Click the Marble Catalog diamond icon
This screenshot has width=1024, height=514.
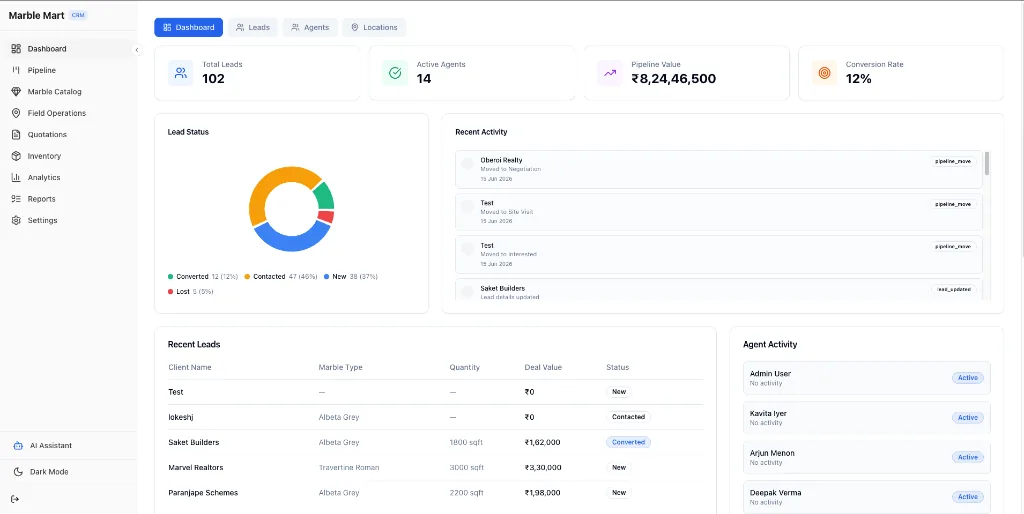(x=16, y=92)
